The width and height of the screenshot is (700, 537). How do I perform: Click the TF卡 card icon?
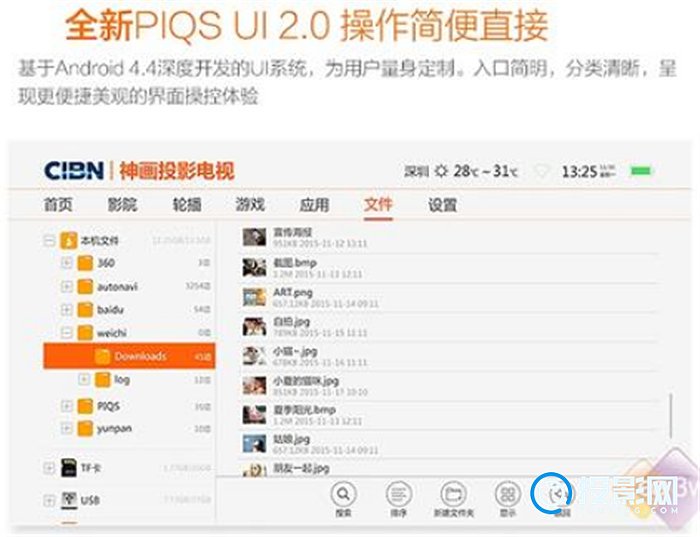[70, 468]
